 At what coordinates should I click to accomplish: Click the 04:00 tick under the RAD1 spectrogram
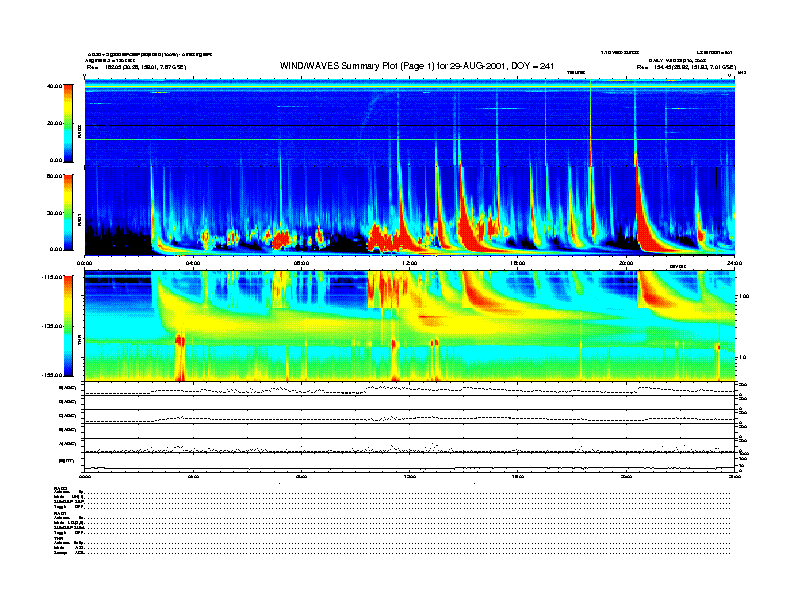193,263
